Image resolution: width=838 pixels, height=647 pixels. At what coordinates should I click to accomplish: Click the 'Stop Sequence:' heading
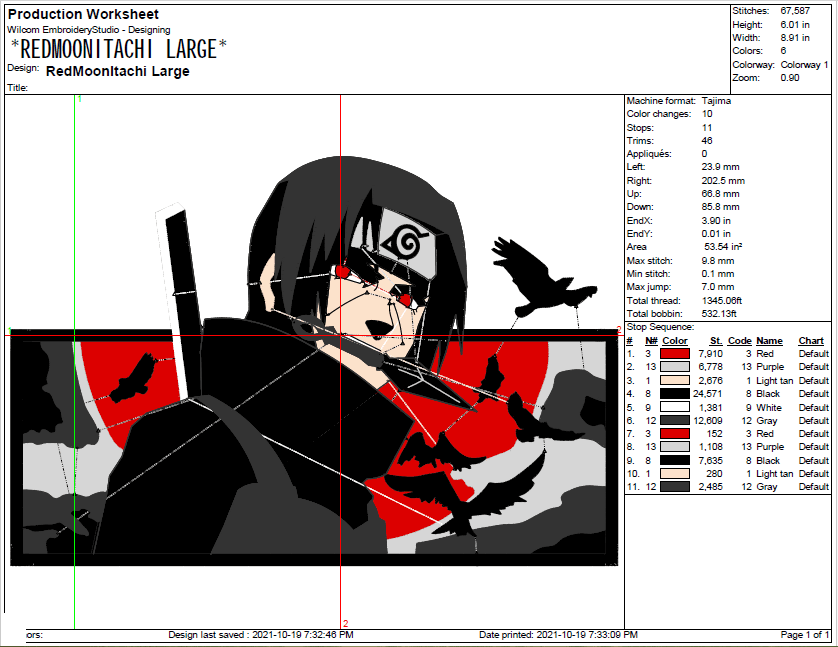pyautogui.click(x=661, y=327)
